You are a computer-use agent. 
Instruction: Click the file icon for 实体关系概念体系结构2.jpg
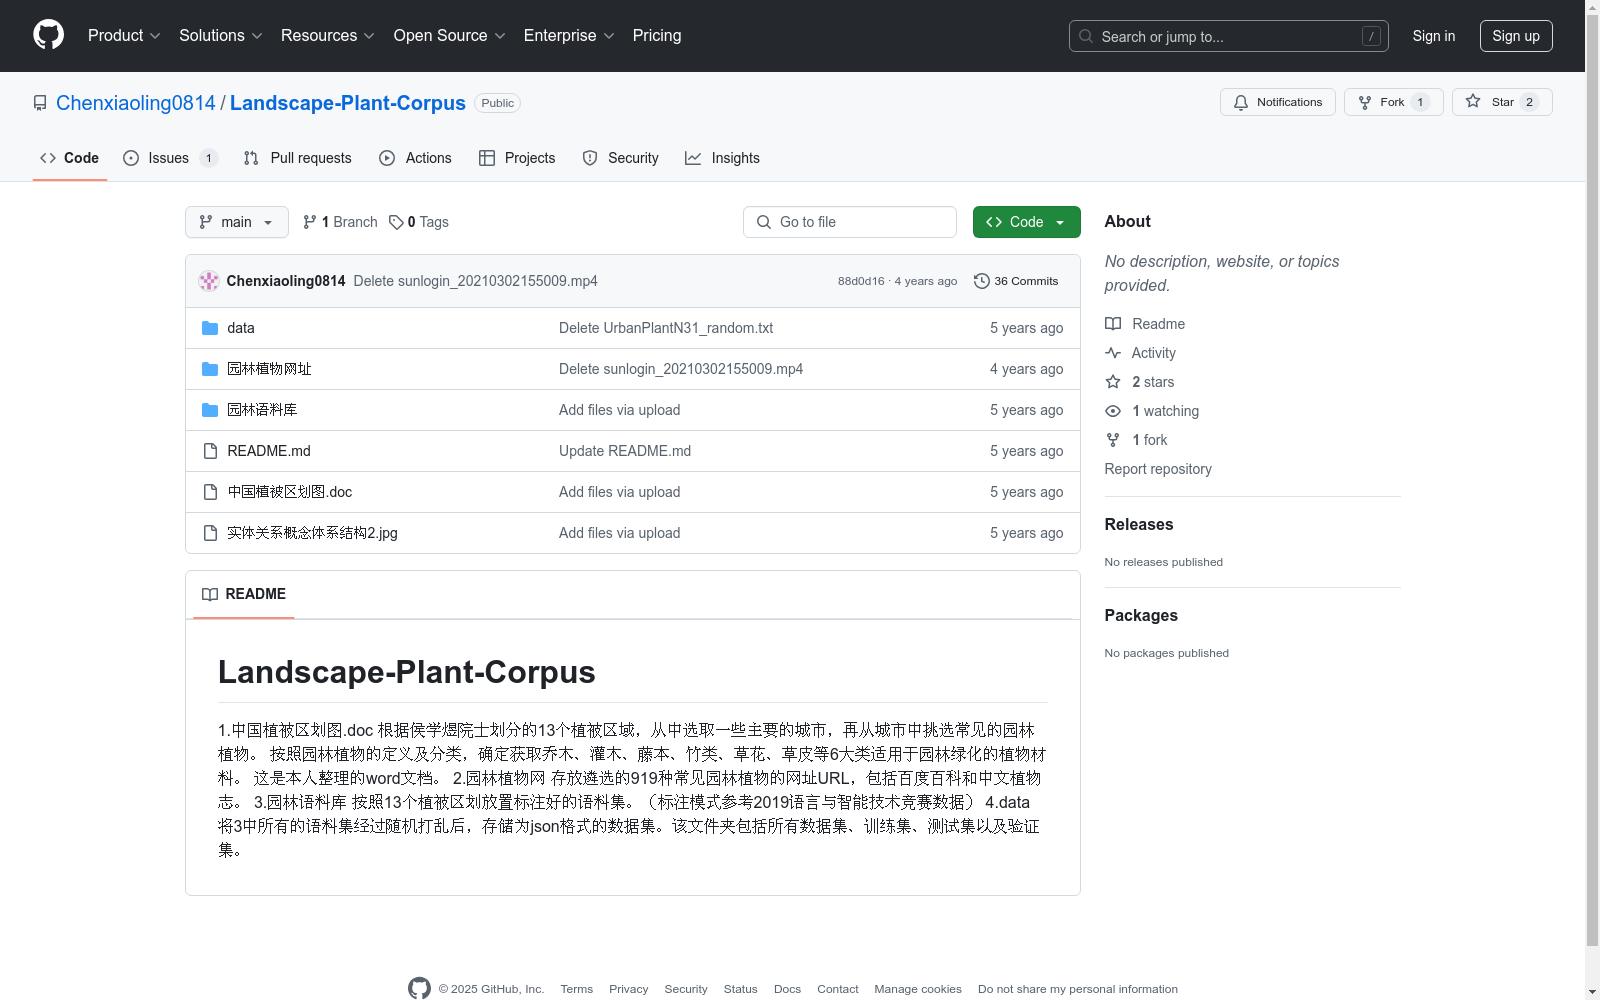tap(210, 533)
